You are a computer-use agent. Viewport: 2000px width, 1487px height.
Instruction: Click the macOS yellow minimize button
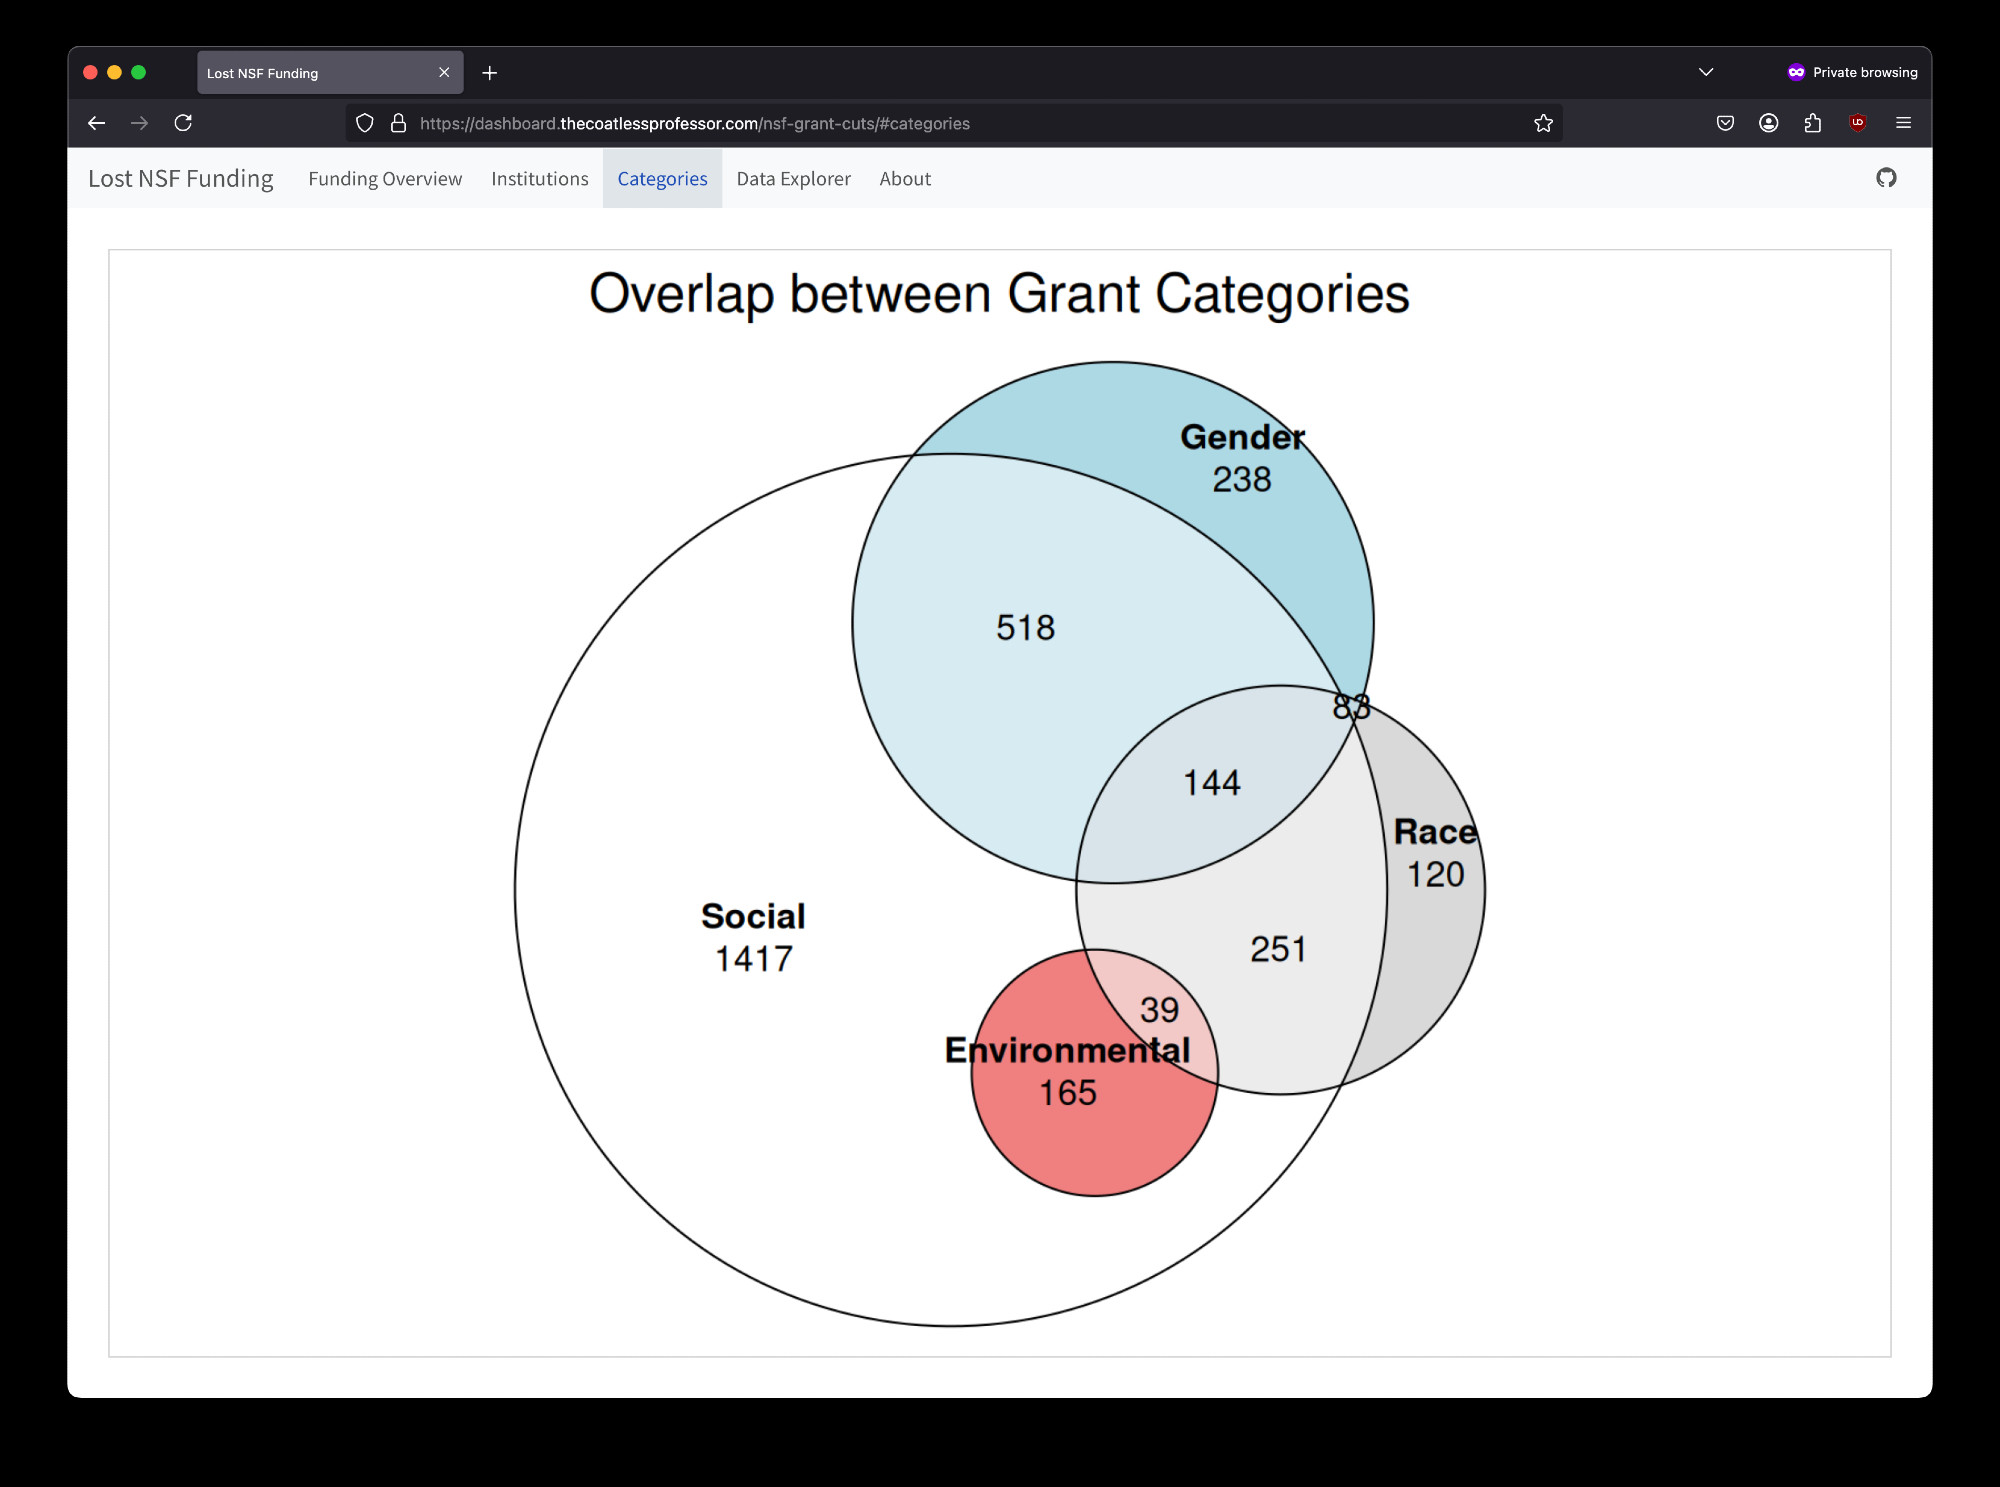pyautogui.click(x=114, y=72)
